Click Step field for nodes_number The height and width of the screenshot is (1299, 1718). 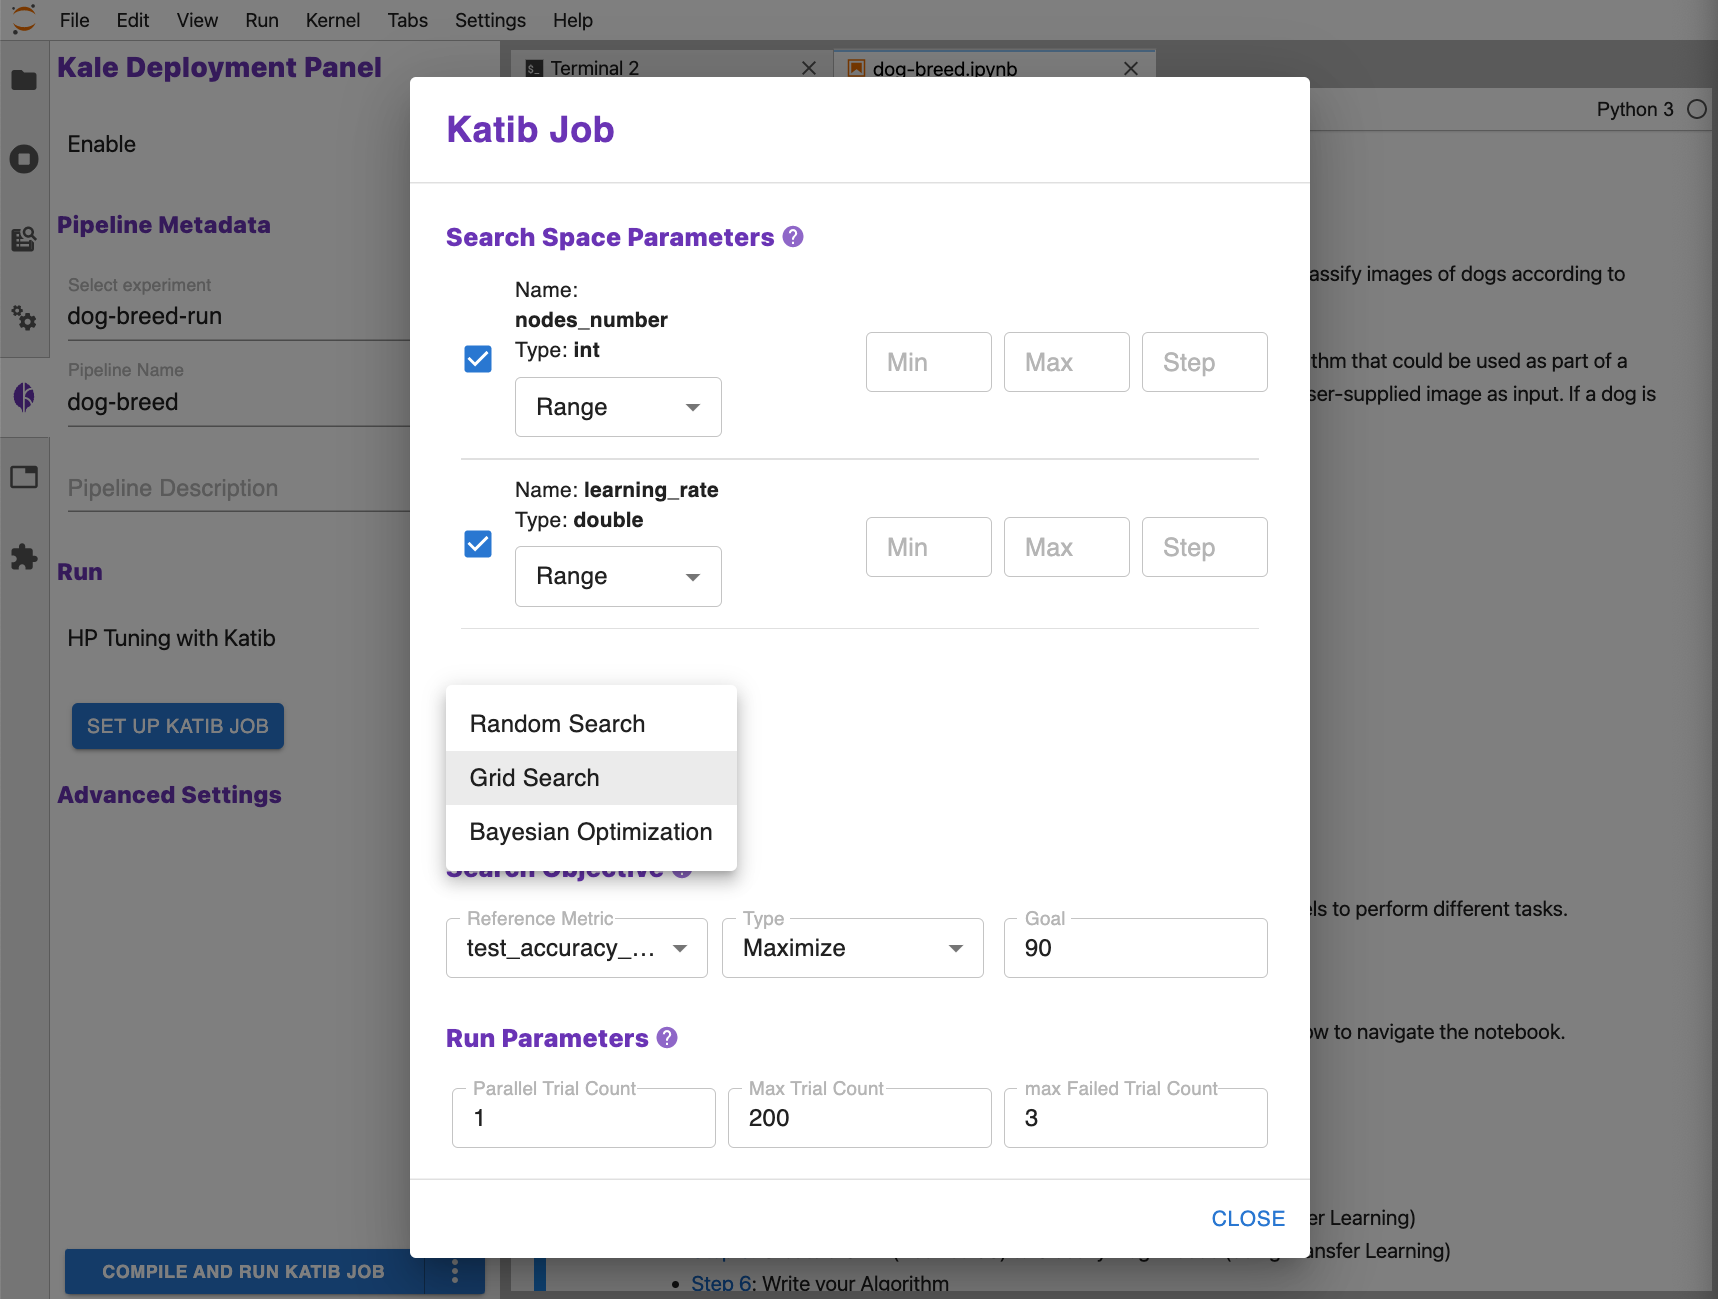click(1205, 362)
